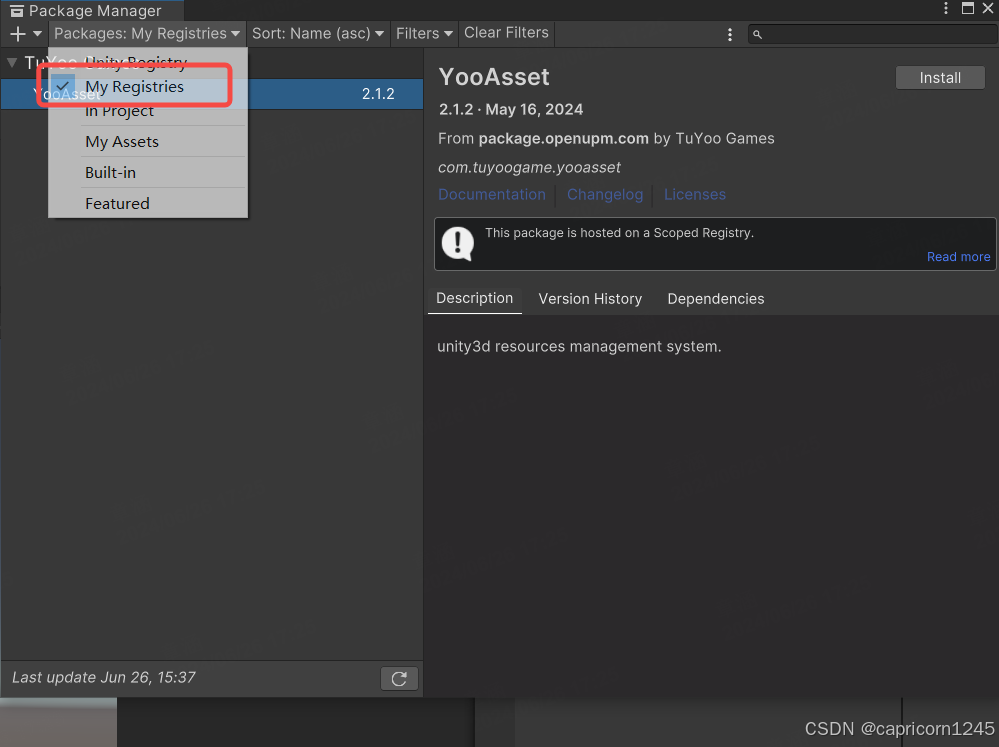Viewport: 999px width, 747px height.
Task: Choose In Project from packages menu
Action: click(x=120, y=111)
